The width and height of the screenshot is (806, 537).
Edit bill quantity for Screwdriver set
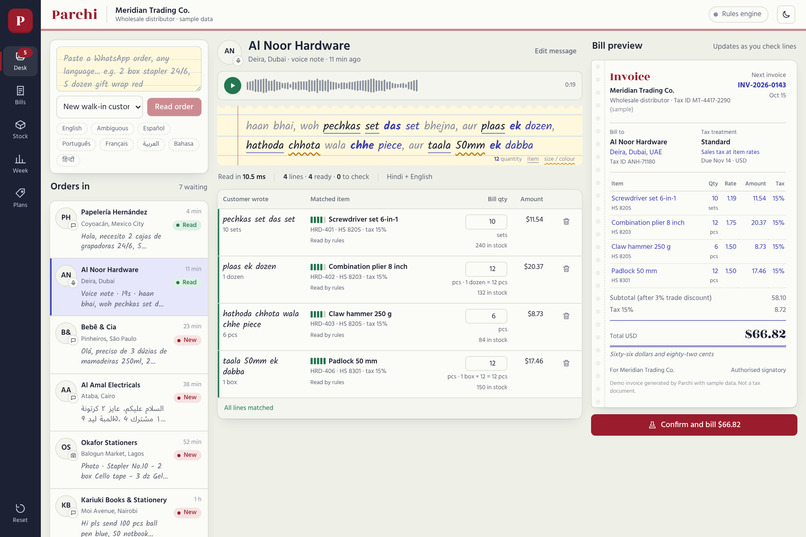click(x=486, y=221)
